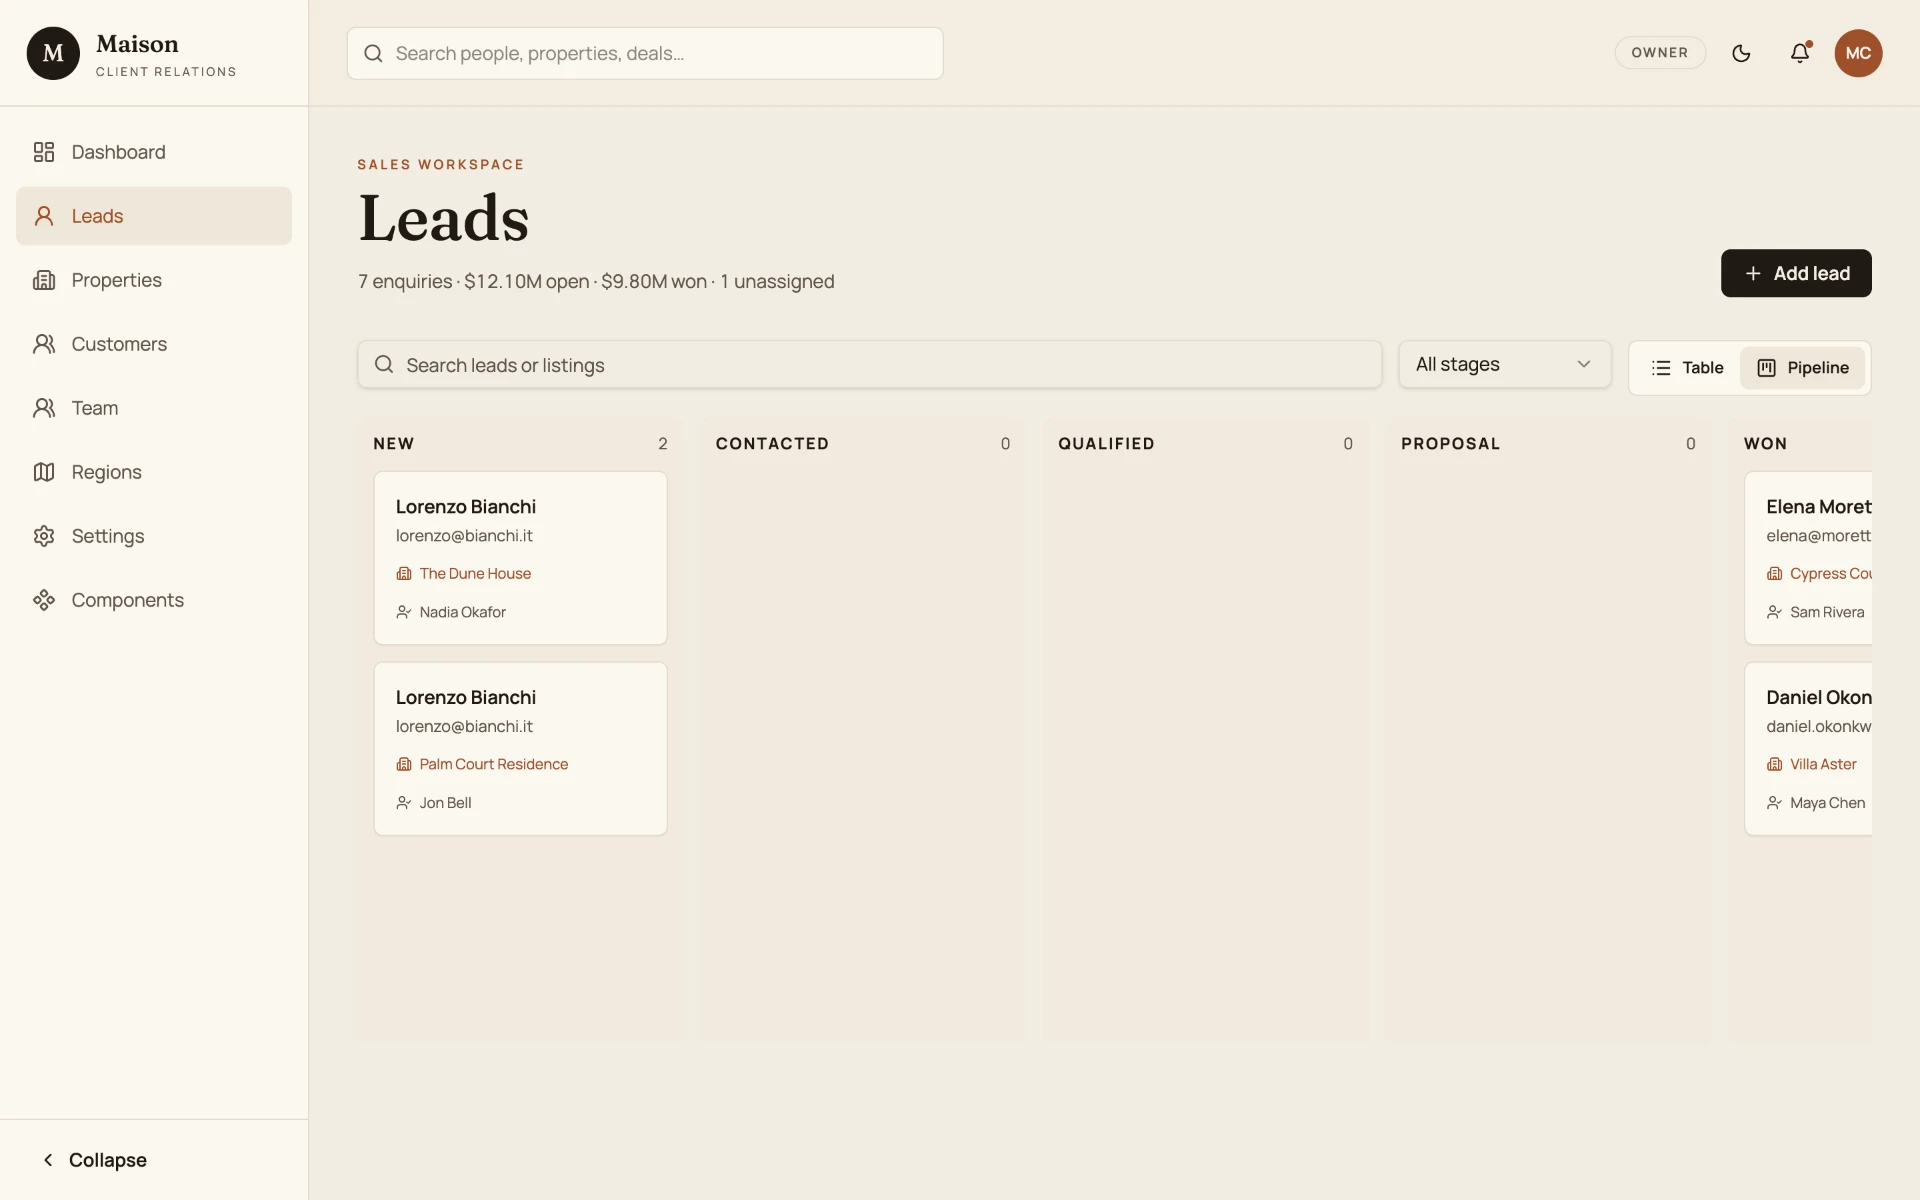This screenshot has width=1920, height=1200.
Task: Click building icon beside Palm Court Residence
Action: tap(404, 764)
